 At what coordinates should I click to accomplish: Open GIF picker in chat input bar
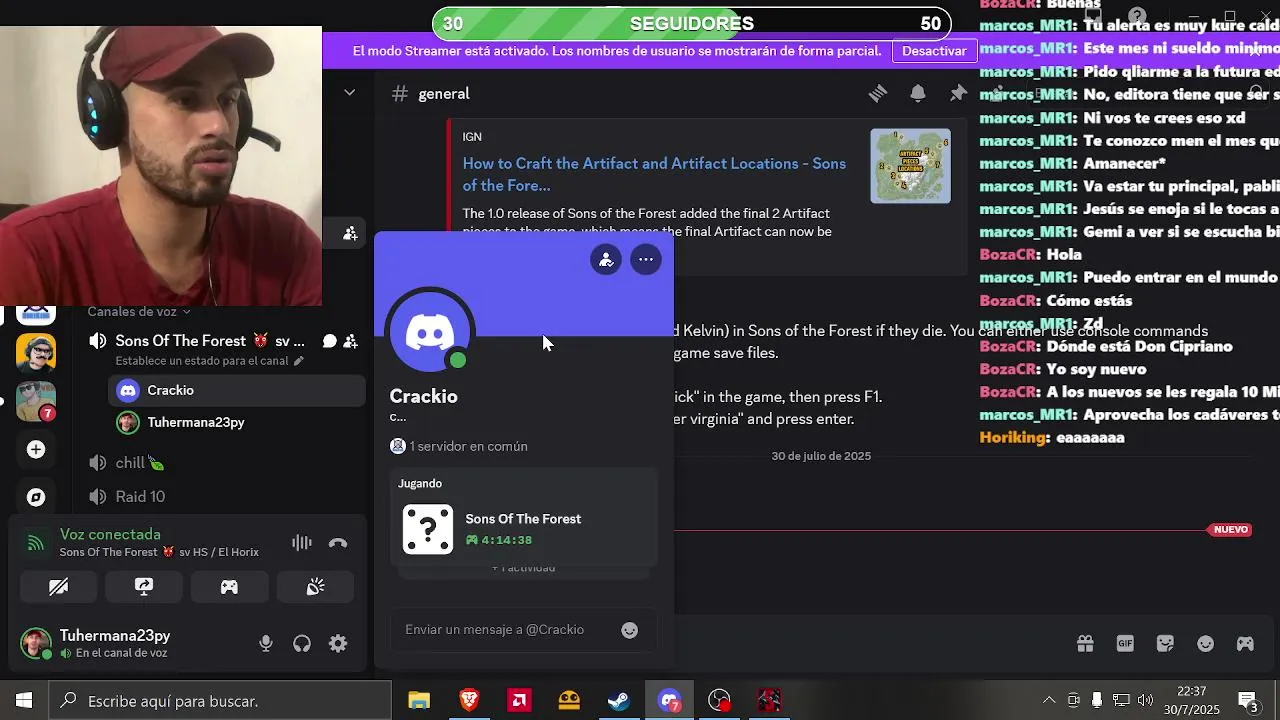[x=1125, y=644]
